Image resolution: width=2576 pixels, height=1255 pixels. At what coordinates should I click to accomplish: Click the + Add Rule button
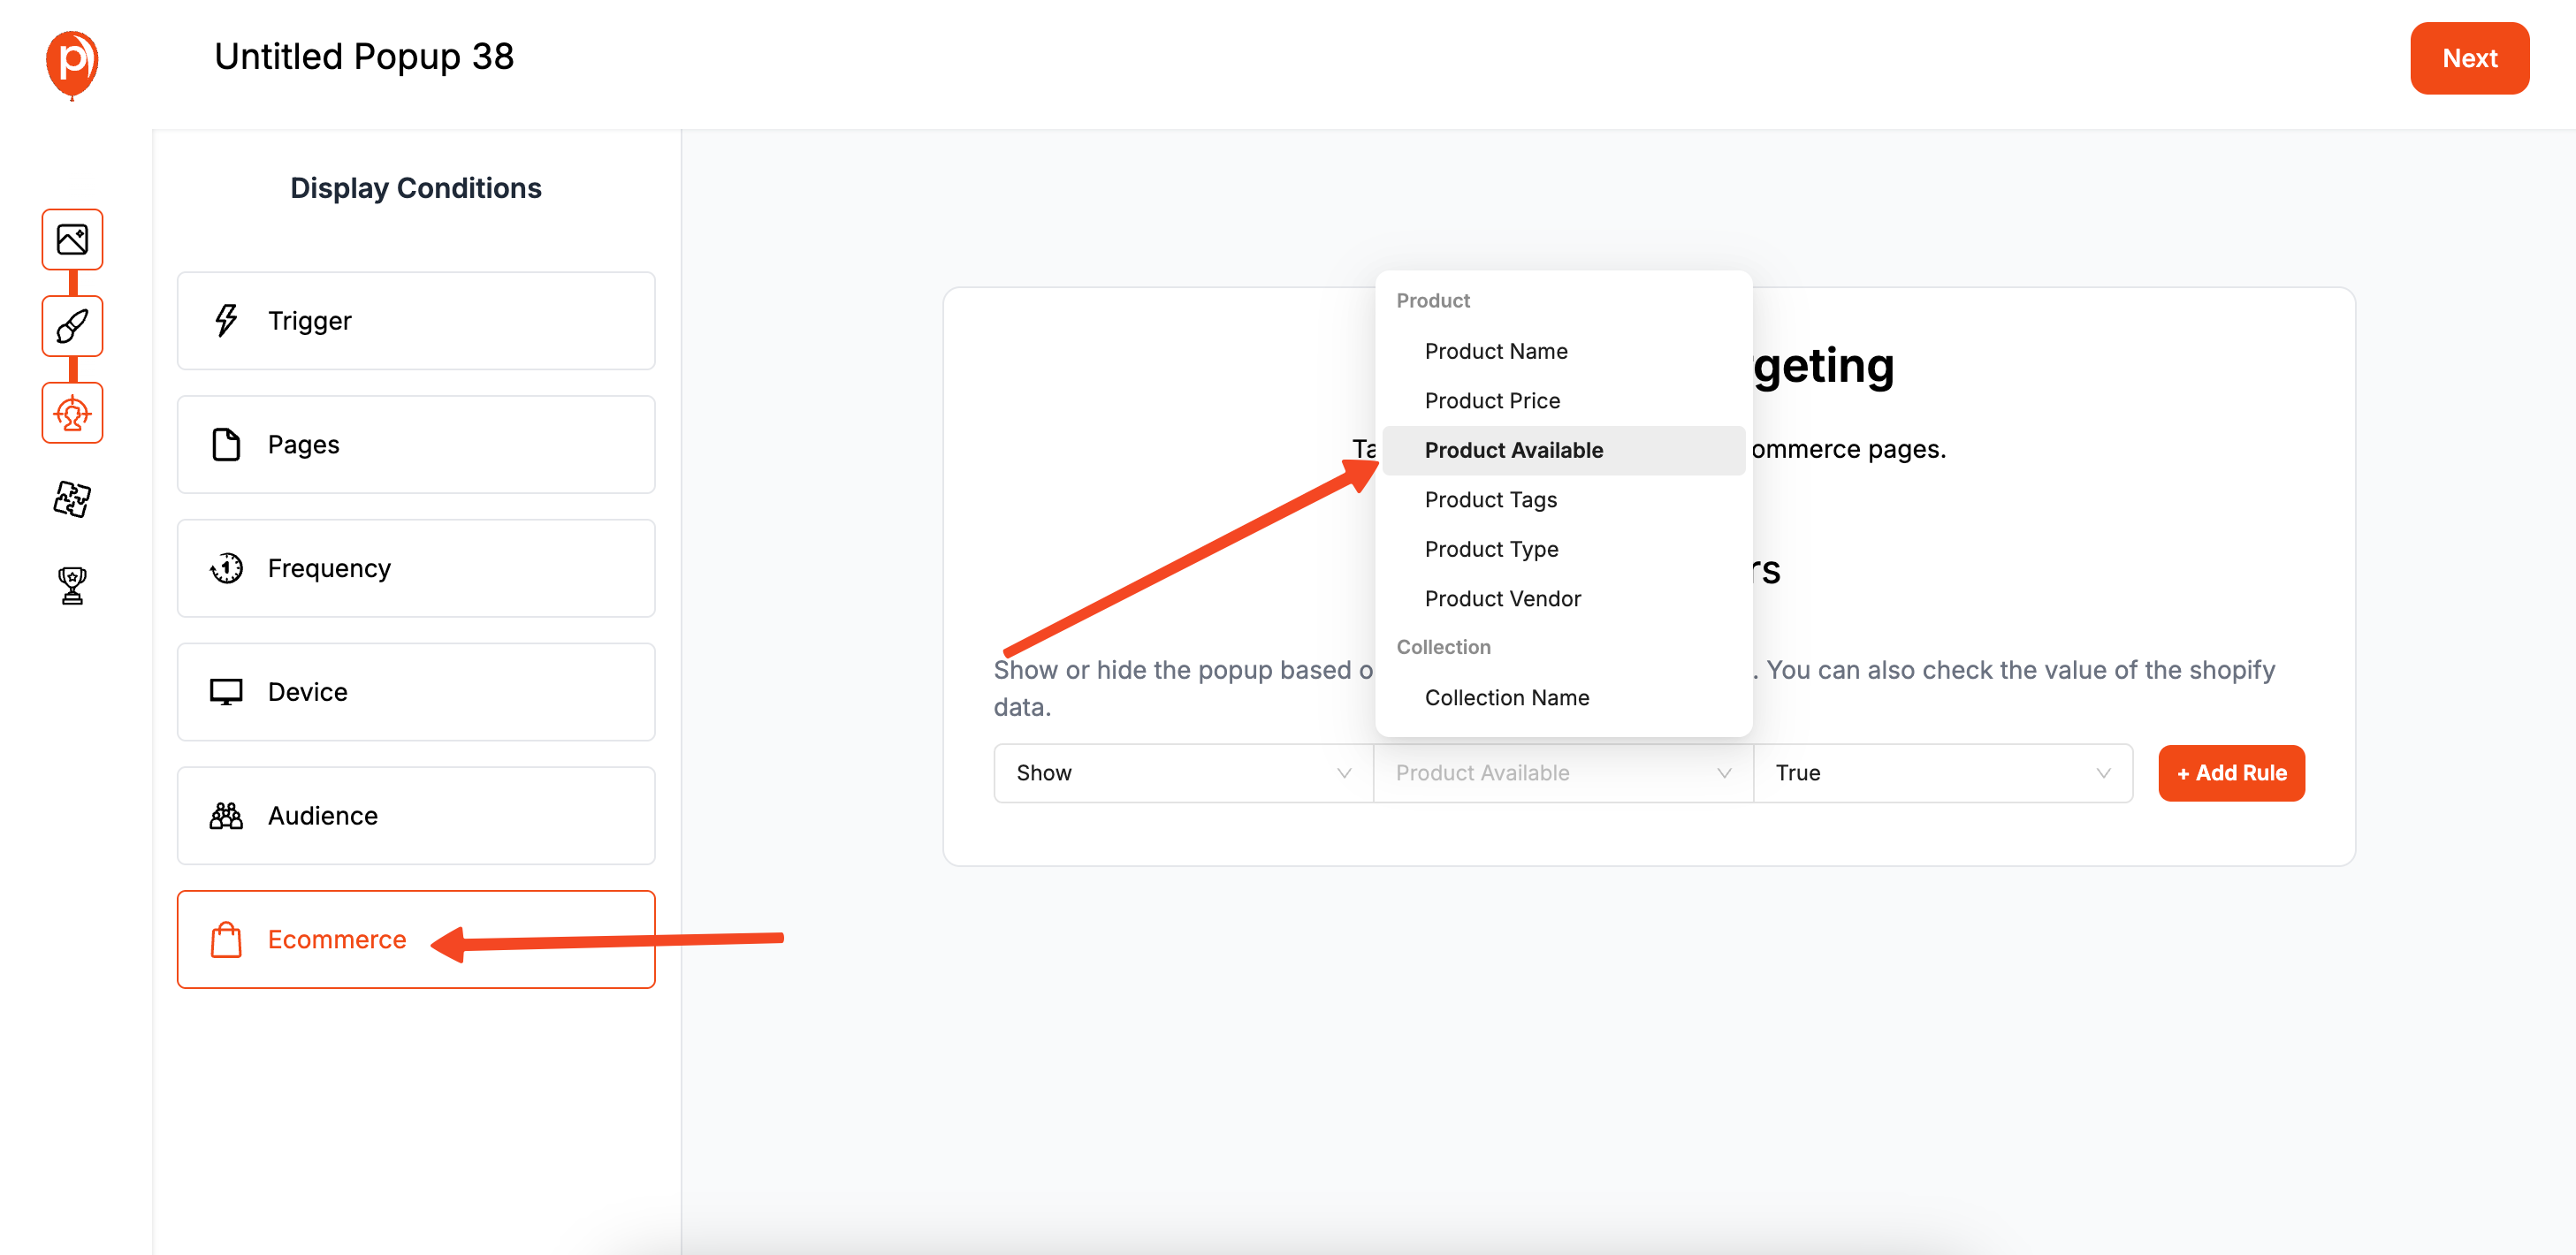[x=2231, y=773]
